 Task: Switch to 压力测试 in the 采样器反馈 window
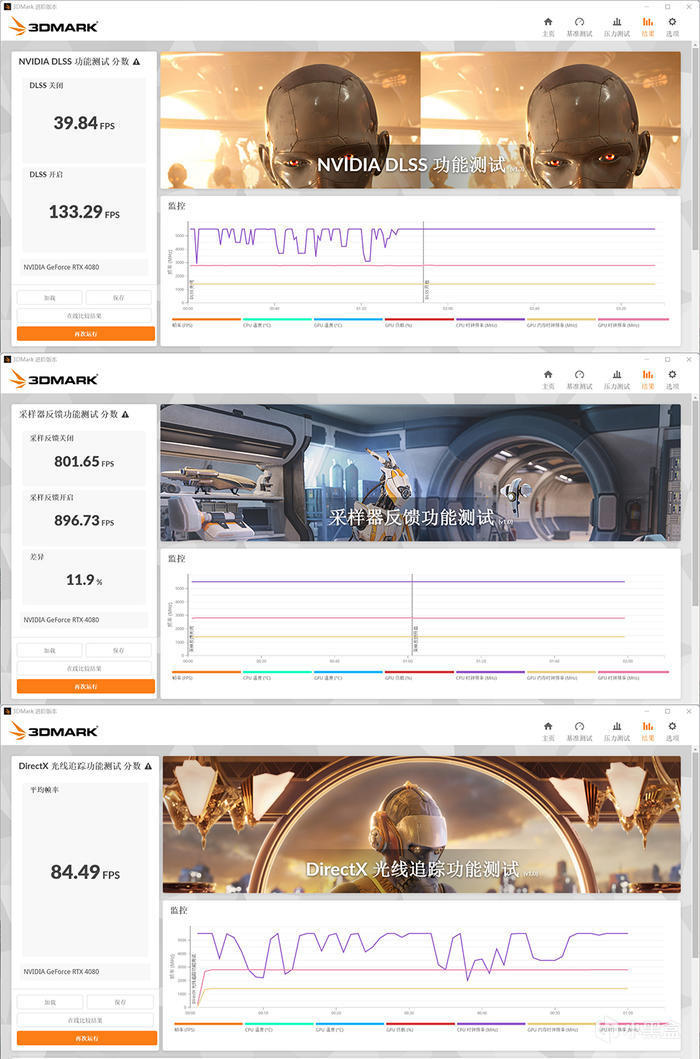point(616,380)
